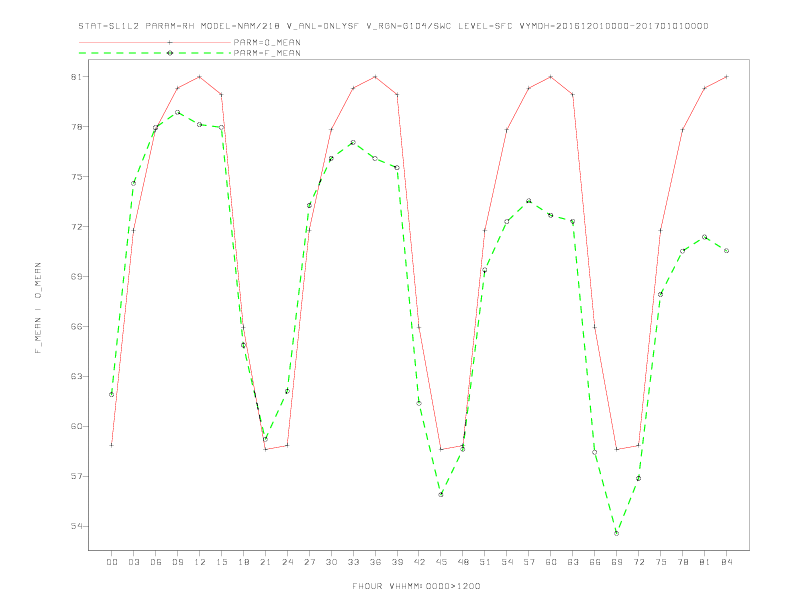Click the y-axis tick label 69
This screenshot has width=792, height=612.
coord(76,277)
